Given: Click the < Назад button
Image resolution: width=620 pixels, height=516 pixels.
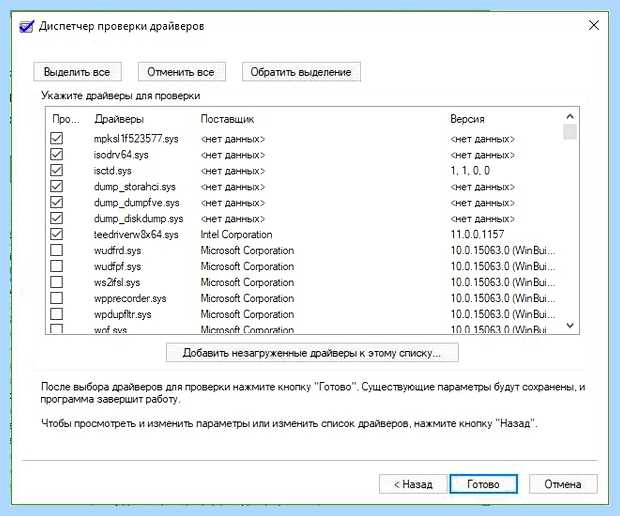Looking at the screenshot, I should click(413, 484).
